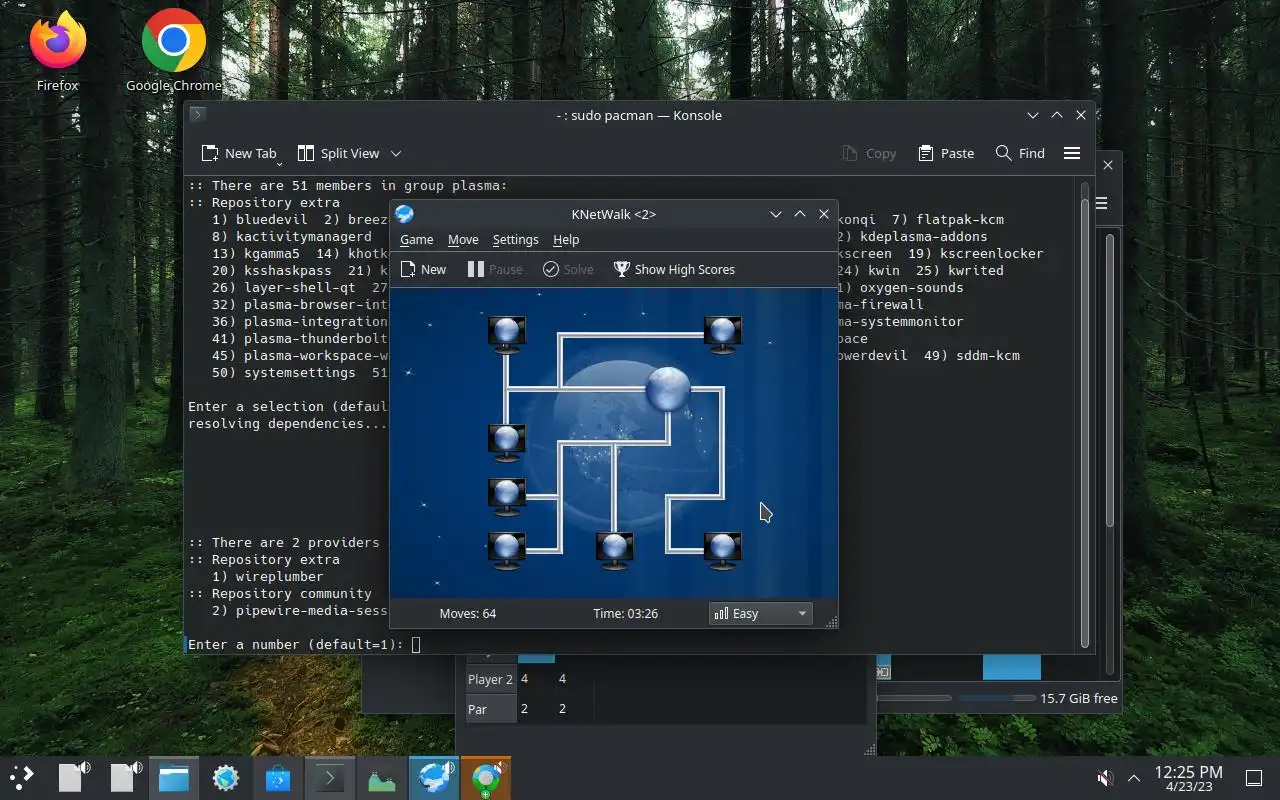Viewport: 1280px width, 800px height.
Task: Rotate the bottom-right computer terminal
Action: 722,550
